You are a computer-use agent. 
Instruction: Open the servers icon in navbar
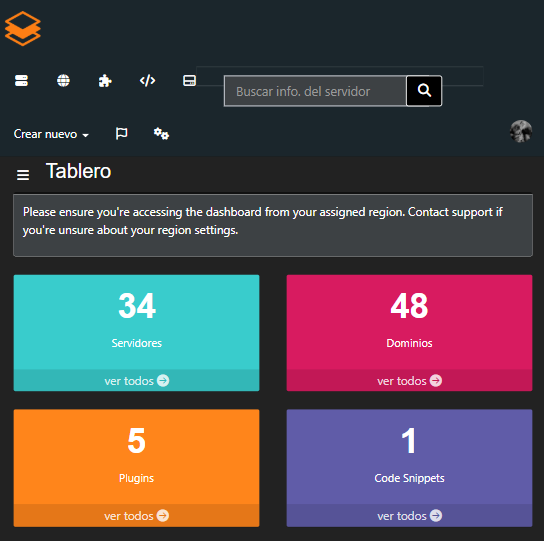coord(22,81)
